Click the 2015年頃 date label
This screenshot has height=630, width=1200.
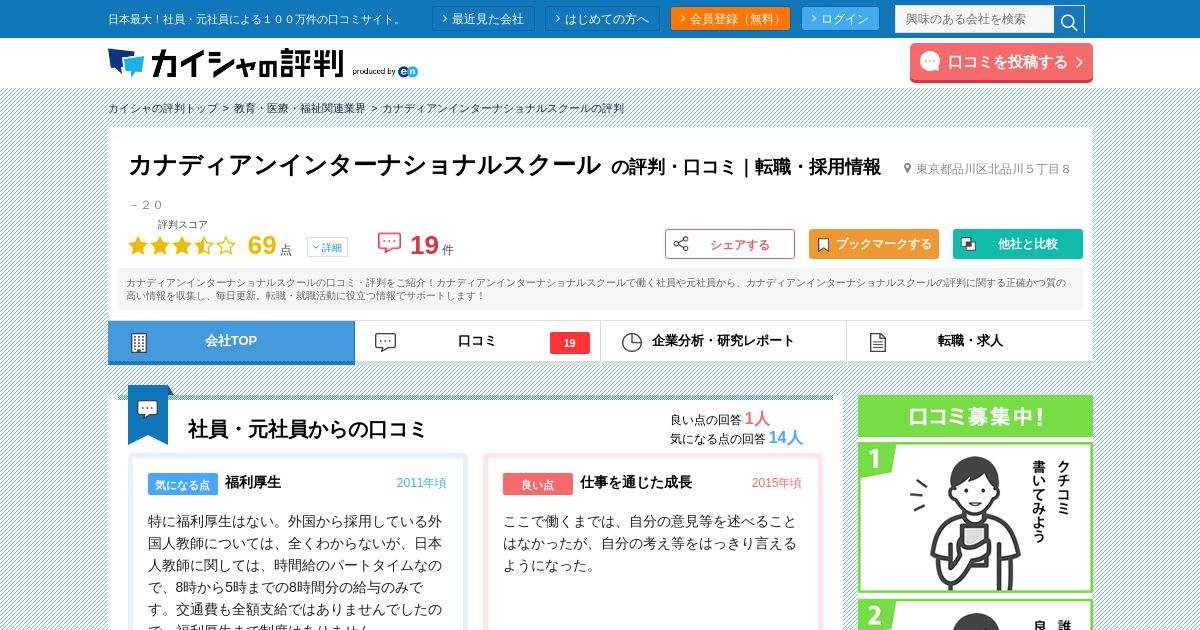[x=777, y=483]
